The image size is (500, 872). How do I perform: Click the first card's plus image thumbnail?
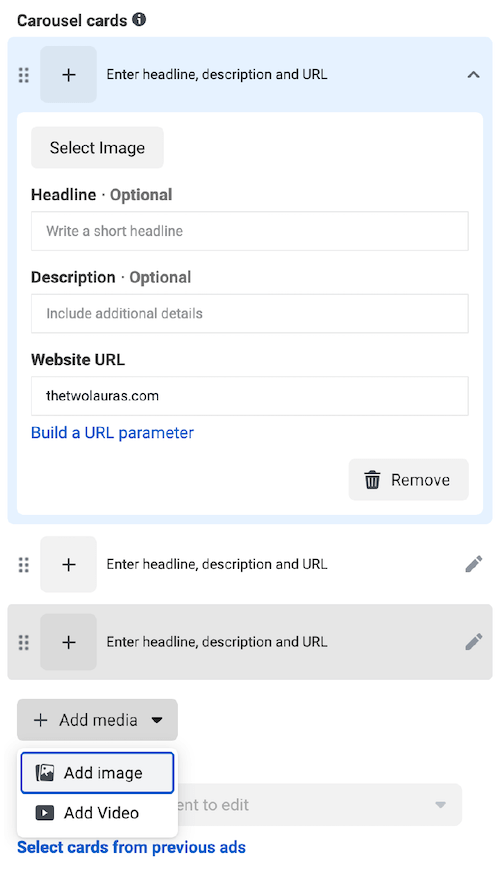coord(68,75)
